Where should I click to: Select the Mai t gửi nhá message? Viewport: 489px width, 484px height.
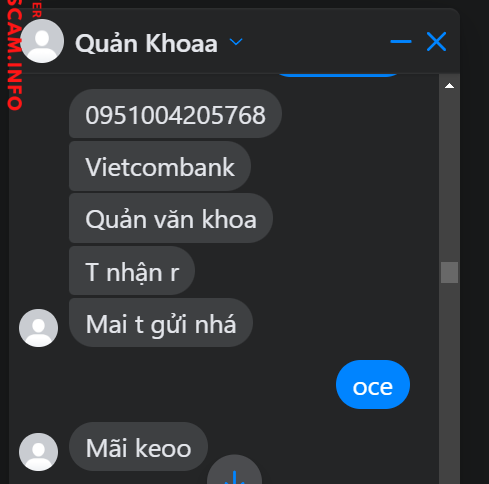[161, 323]
